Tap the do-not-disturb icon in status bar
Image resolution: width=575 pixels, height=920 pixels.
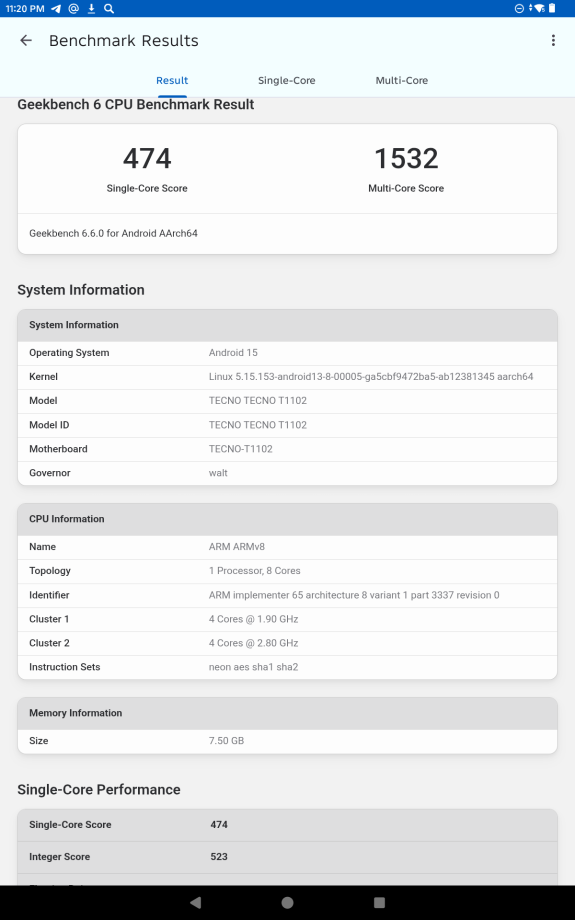coord(519,8)
